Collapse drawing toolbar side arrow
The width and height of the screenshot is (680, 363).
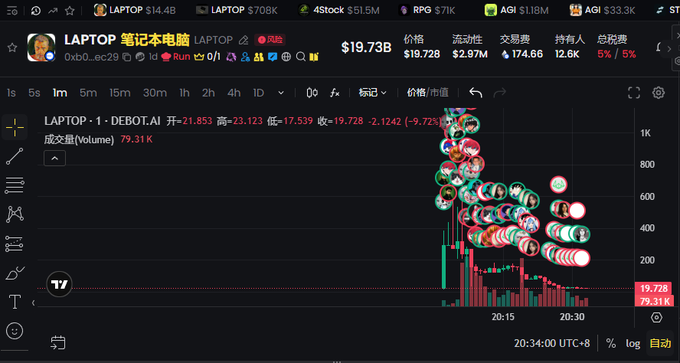33,303
